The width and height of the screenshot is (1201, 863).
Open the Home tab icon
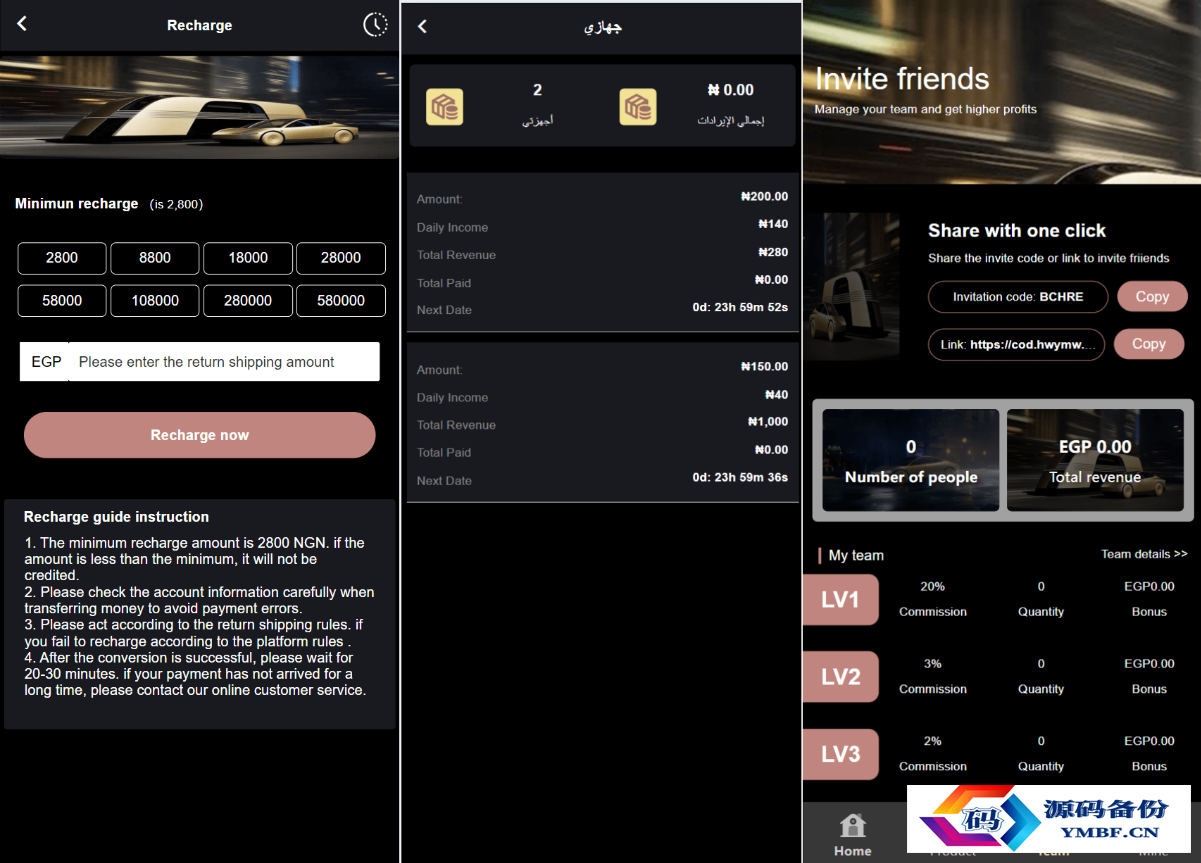[853, 825]
